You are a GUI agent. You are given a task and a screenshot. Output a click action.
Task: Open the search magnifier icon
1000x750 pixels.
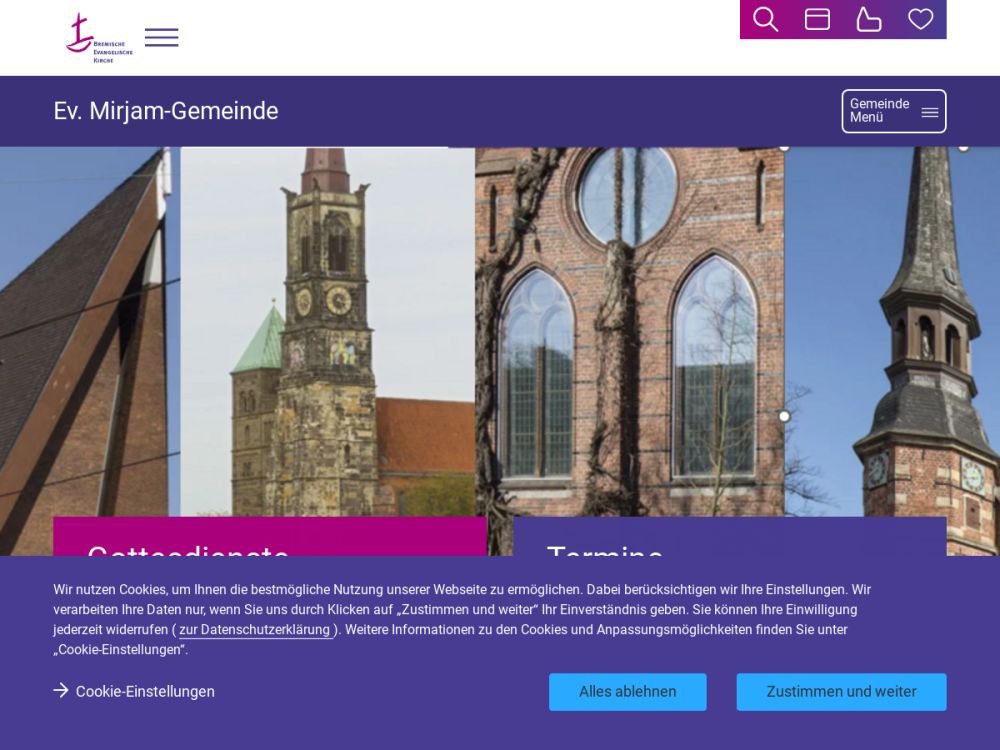tap(765, 19)
